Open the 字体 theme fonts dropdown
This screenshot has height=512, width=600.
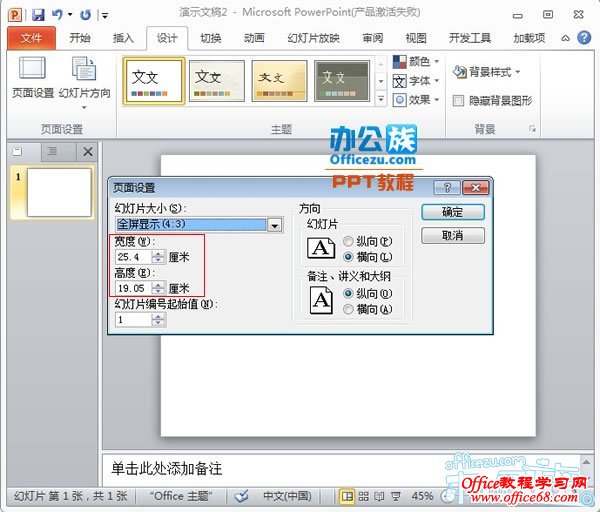(x=416, y=81)
